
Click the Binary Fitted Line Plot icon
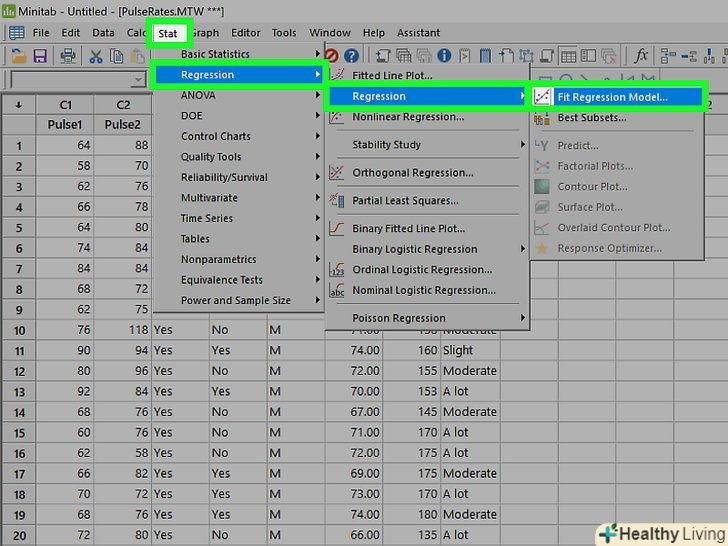[x=337, y=229]
